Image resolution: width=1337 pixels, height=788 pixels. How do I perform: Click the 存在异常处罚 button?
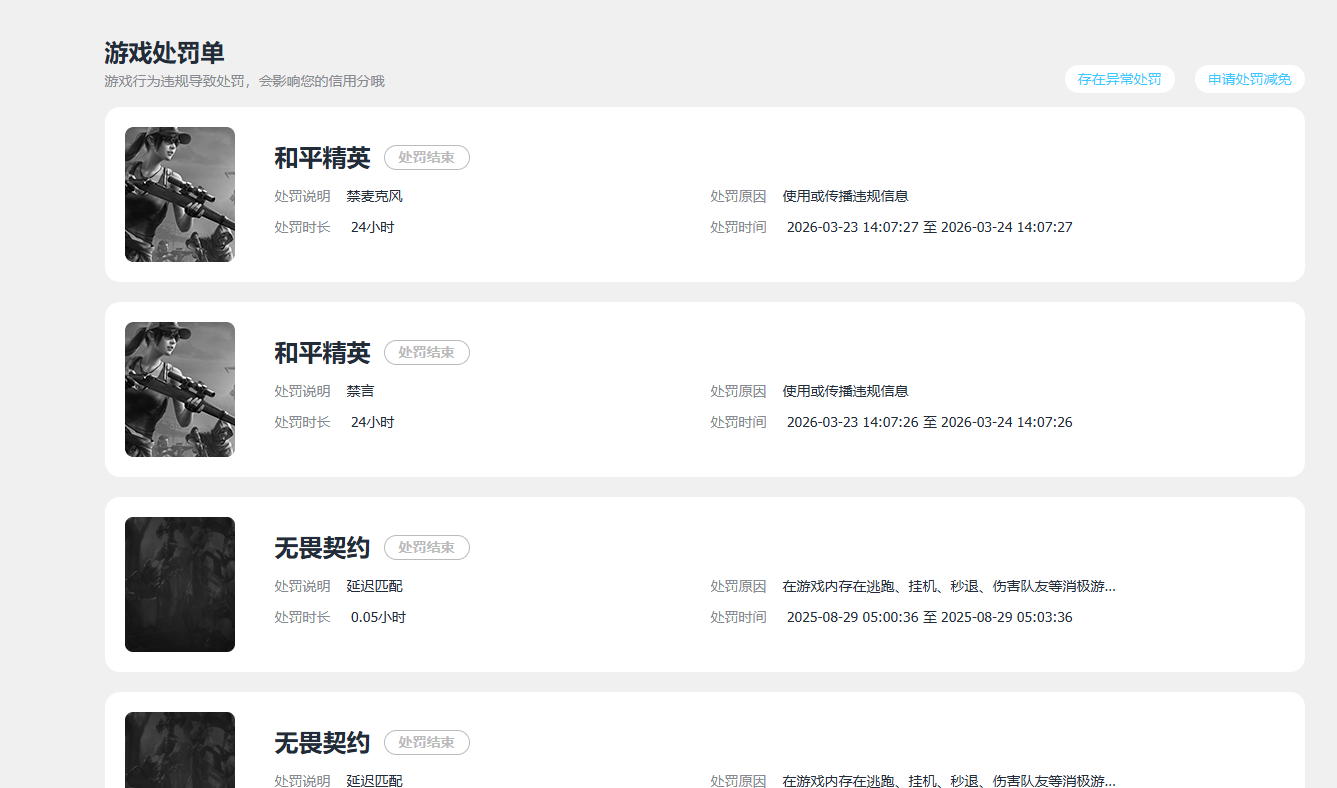click(x=1119, y=79)
